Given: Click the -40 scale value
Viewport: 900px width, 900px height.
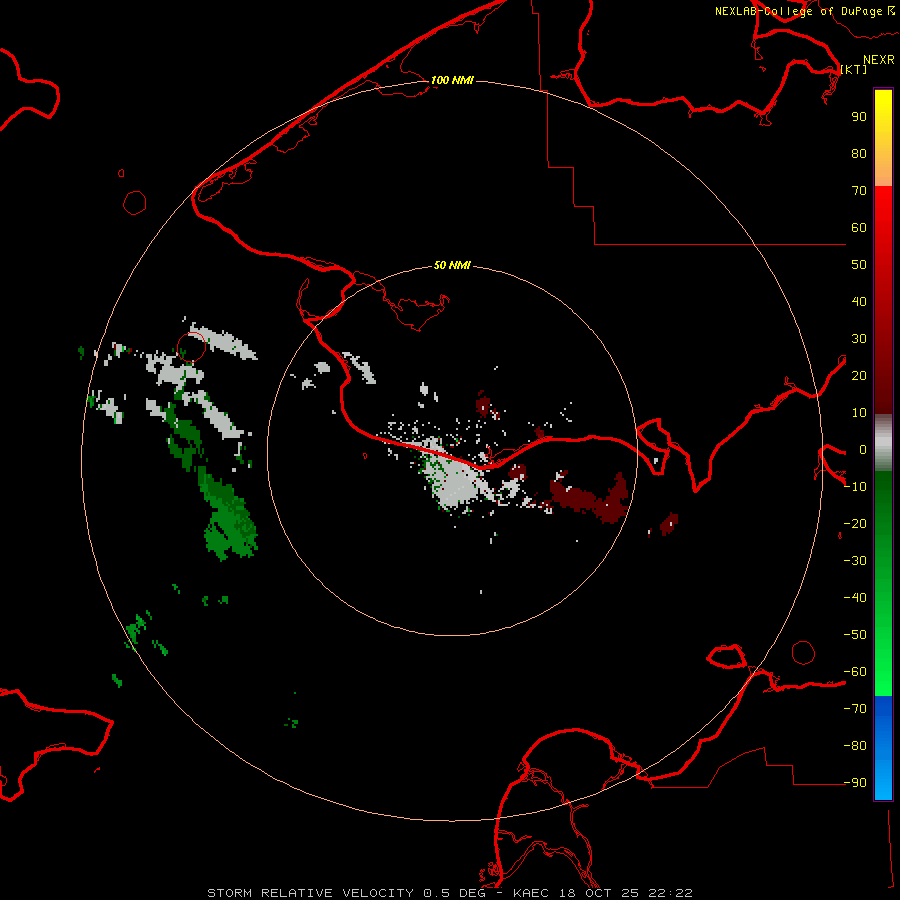Looking at the screenshot, I should pos(855,598).
